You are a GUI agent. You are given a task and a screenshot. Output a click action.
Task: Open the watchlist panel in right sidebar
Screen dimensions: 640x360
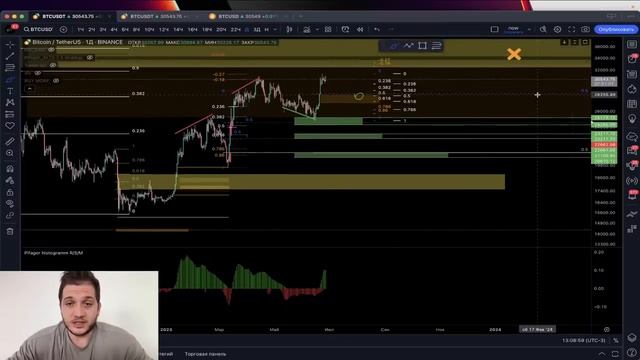pyautogui.click(x=632, y=44)
